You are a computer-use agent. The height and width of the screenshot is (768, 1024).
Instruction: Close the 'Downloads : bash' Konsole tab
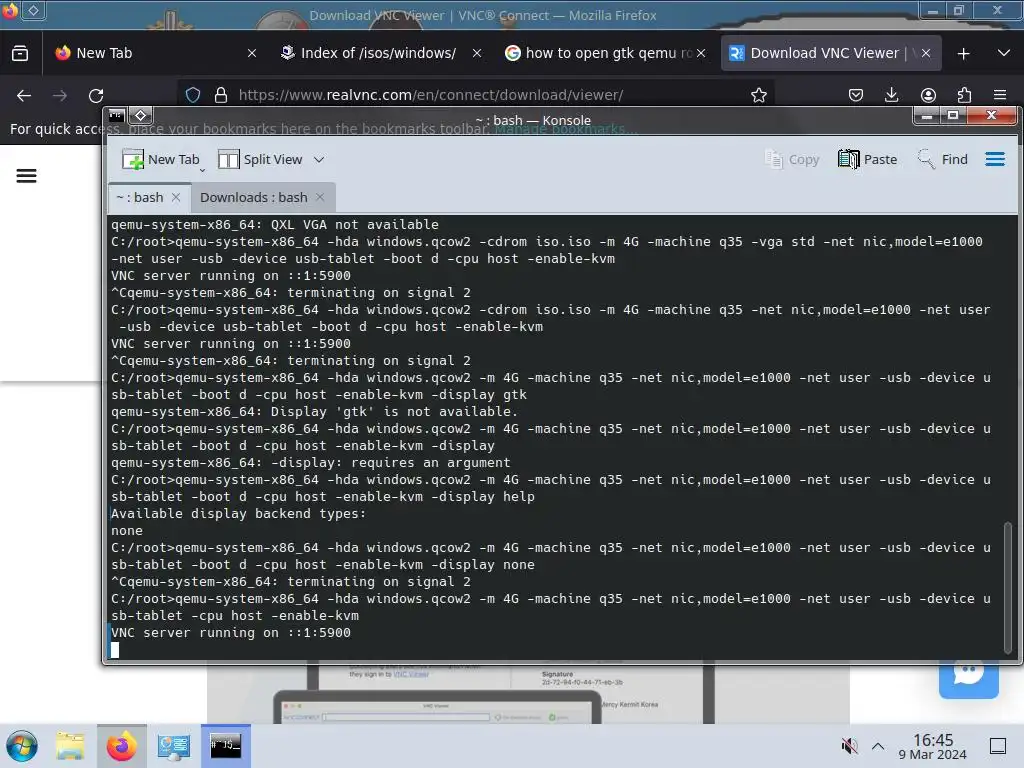click(320, 197)
